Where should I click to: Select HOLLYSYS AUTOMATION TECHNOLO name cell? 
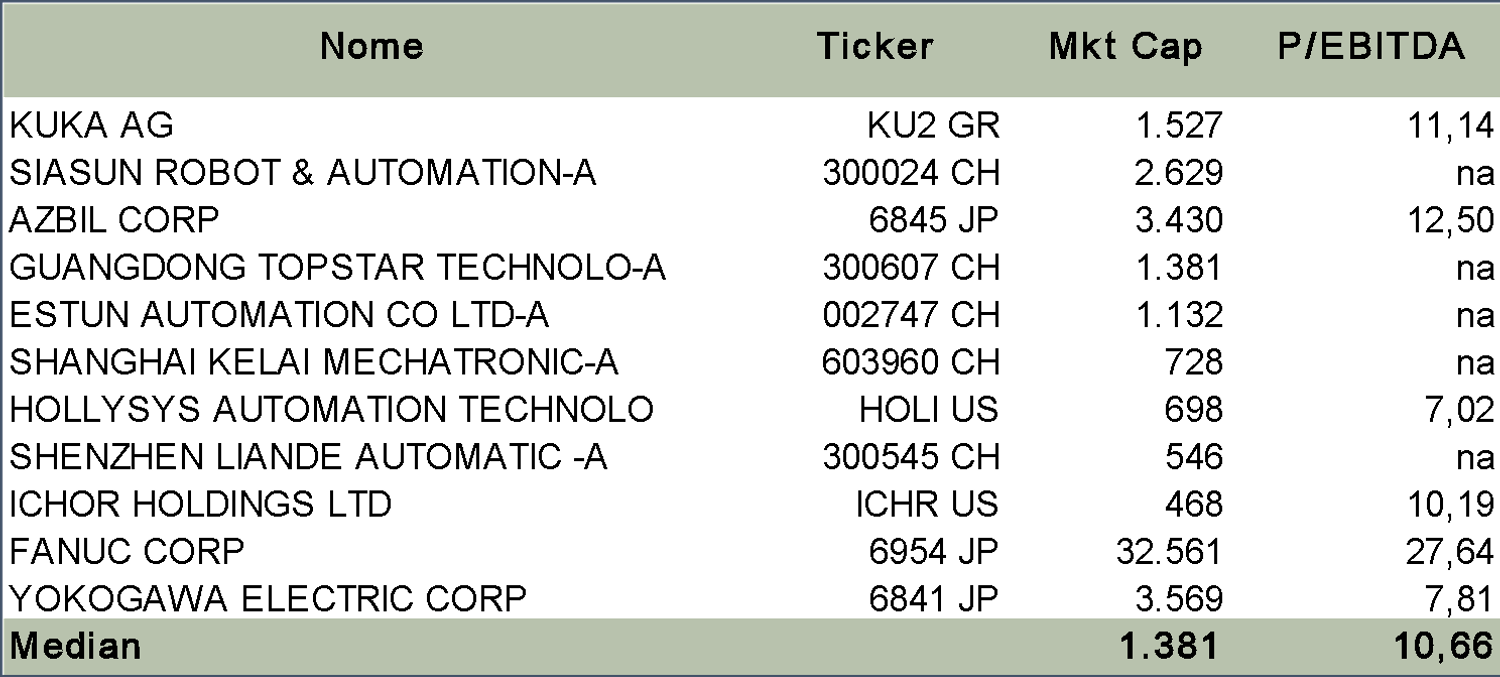pyautogui.click(x=331, y=409)
